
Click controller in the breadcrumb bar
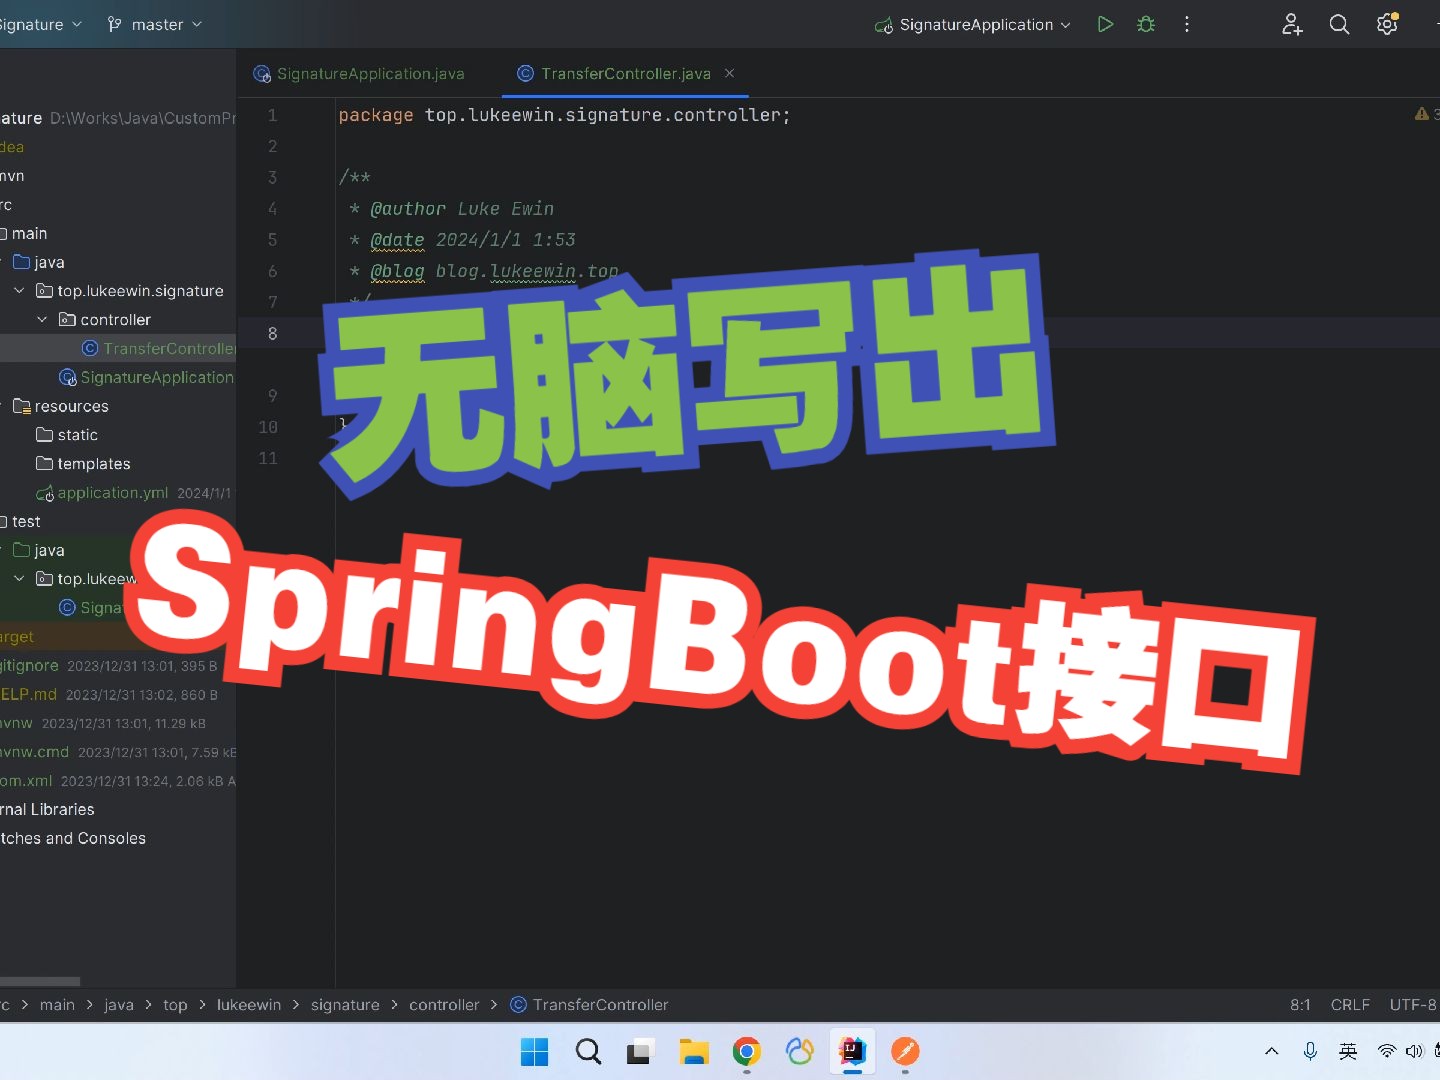click(444, 1005)
